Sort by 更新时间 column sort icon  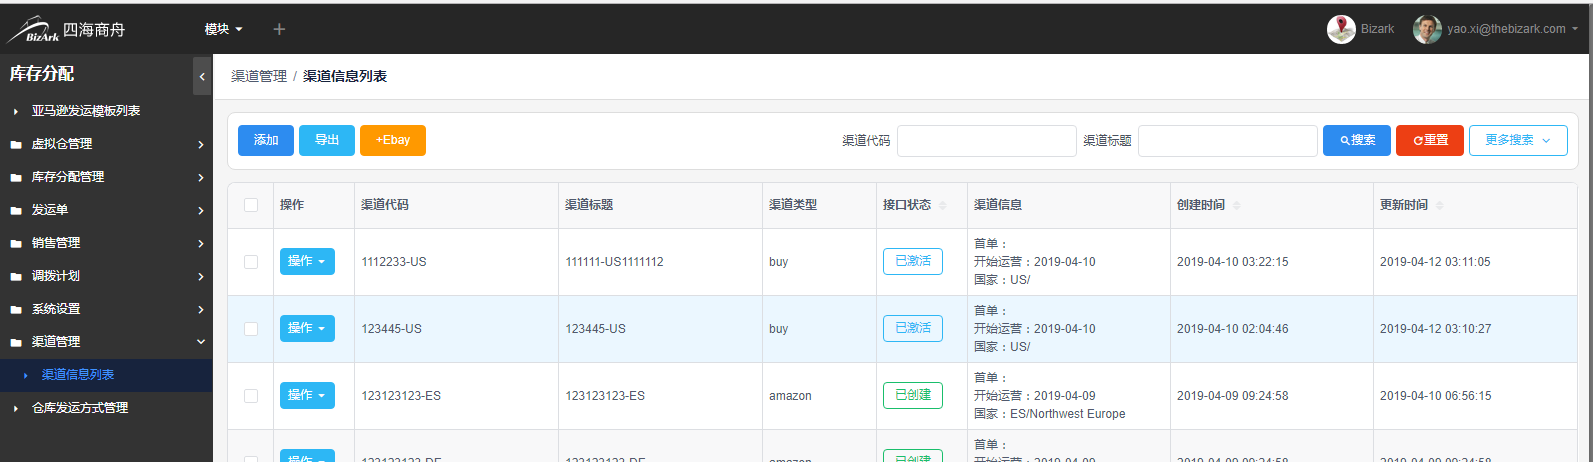pyautogui.click(x=1439, y=205)
